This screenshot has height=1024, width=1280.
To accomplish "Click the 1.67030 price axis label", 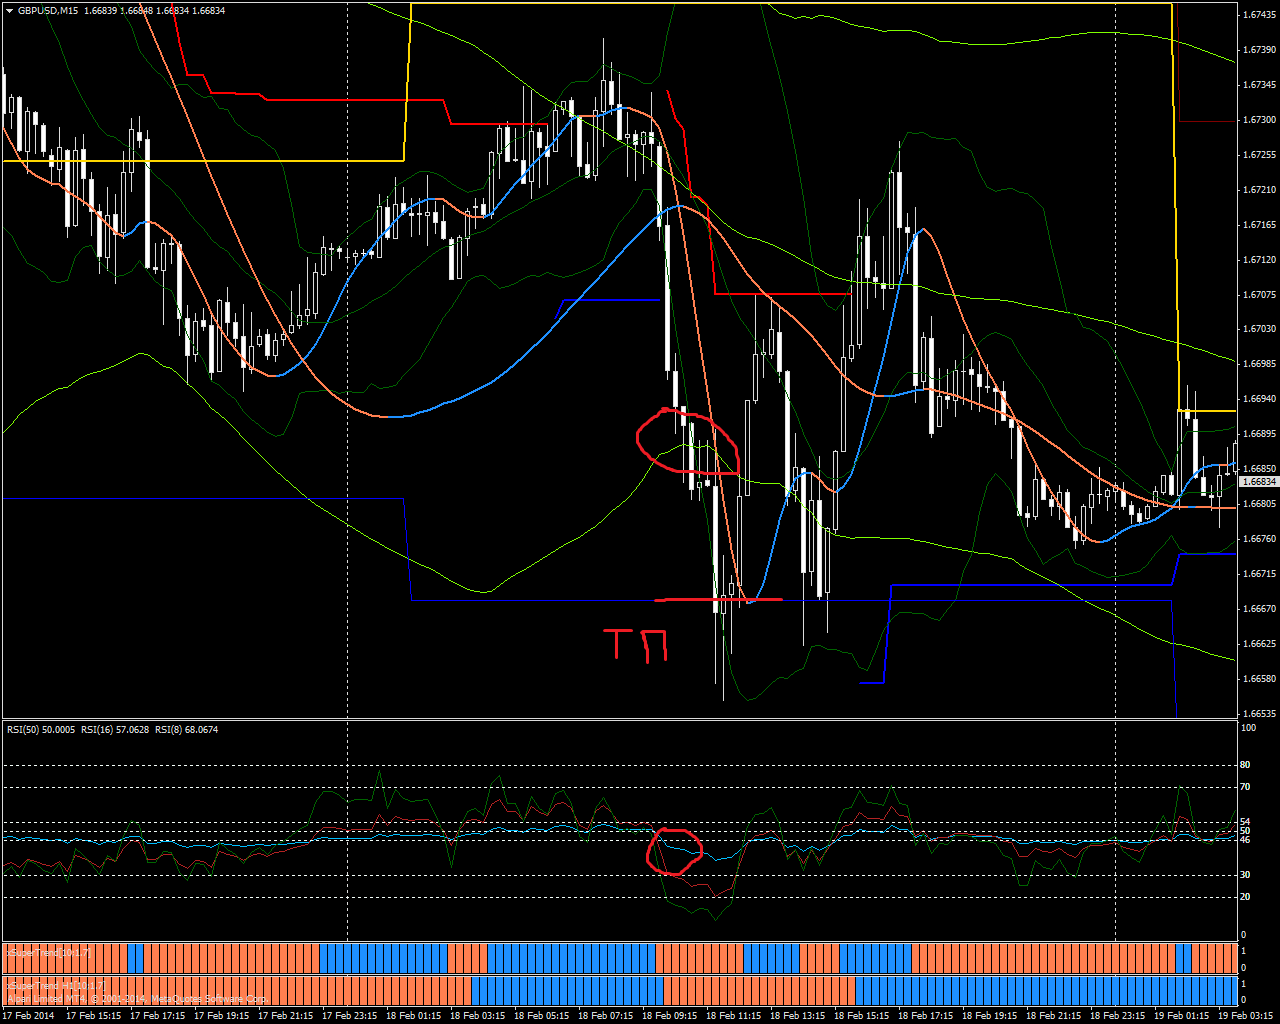I will [x=1258, y=329].
